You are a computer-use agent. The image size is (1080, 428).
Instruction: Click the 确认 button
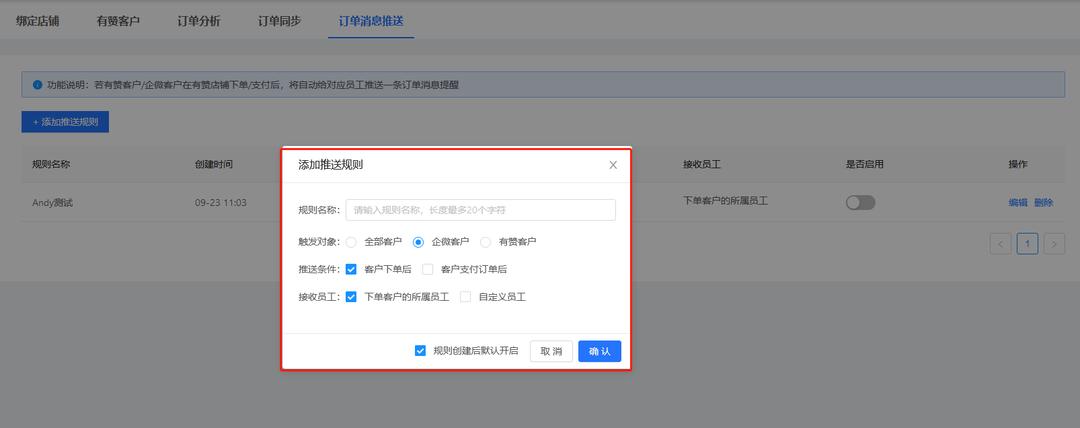(x=600, y=351)
